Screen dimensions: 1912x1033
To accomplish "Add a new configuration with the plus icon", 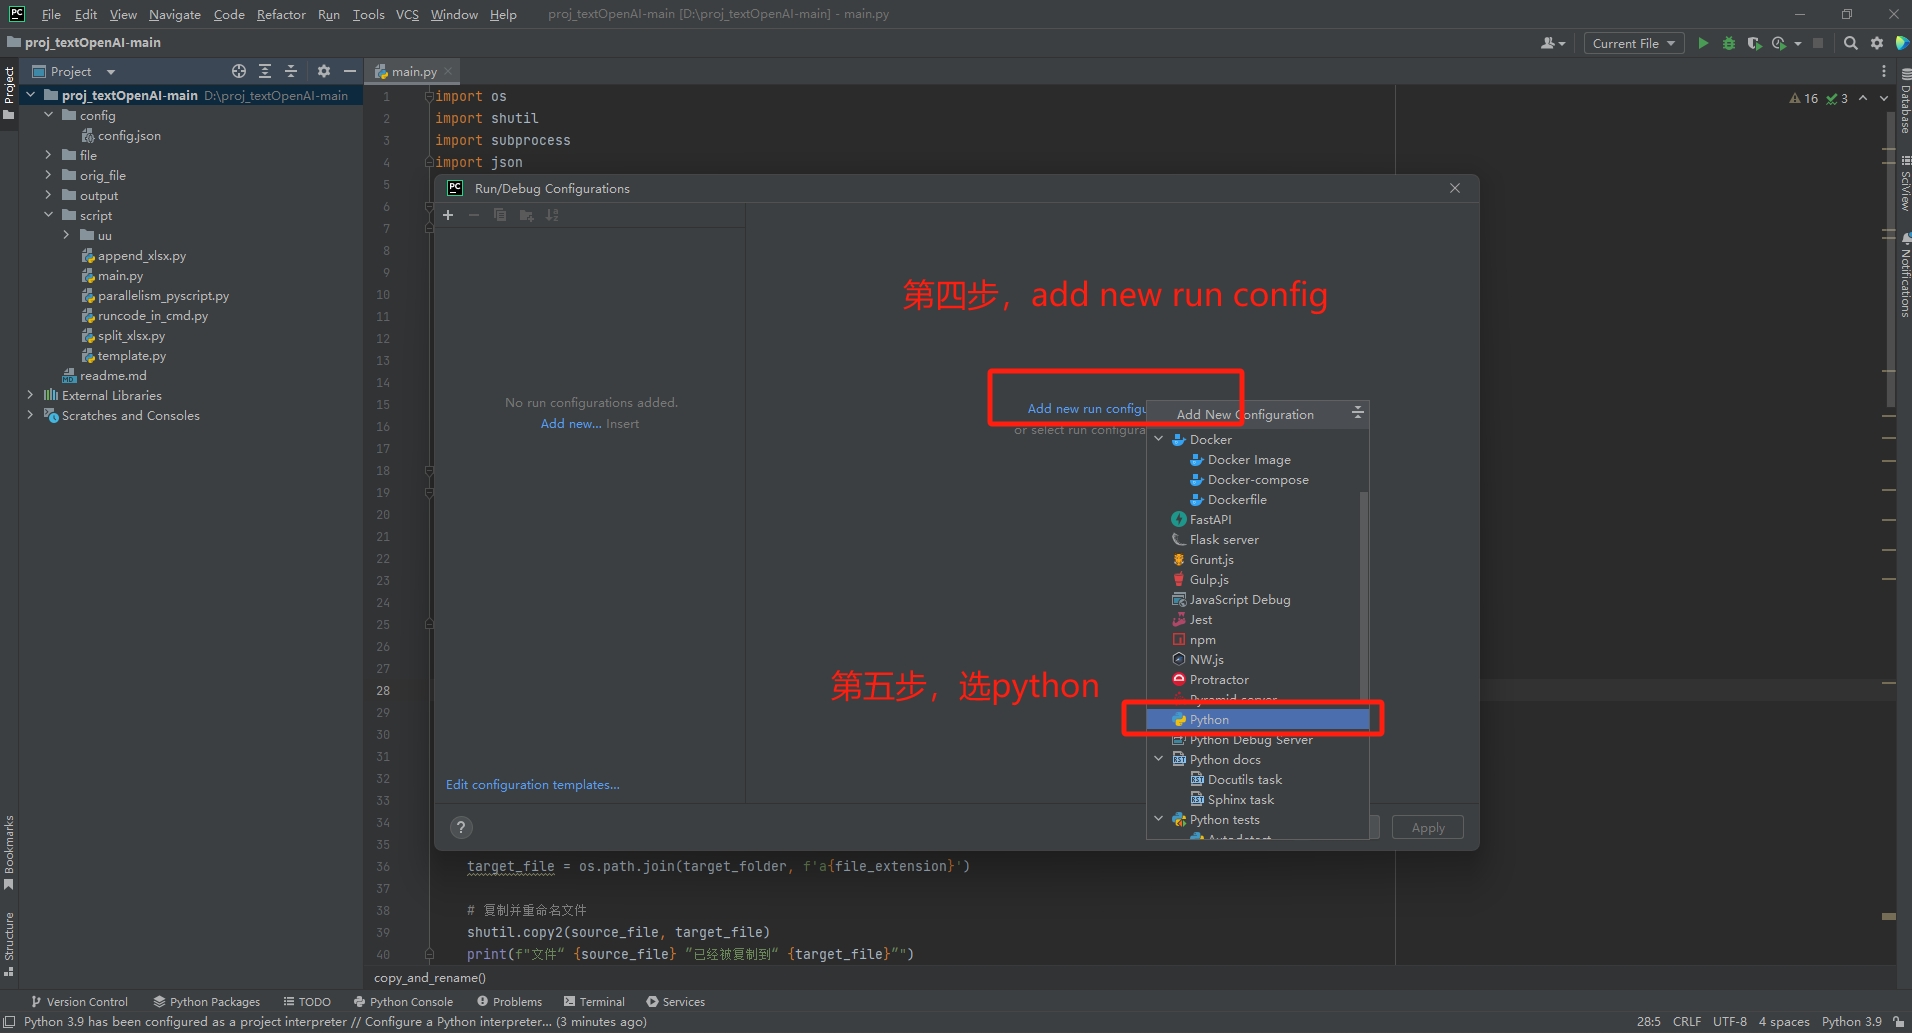I will pyautogui.click(x=448, y=215).
